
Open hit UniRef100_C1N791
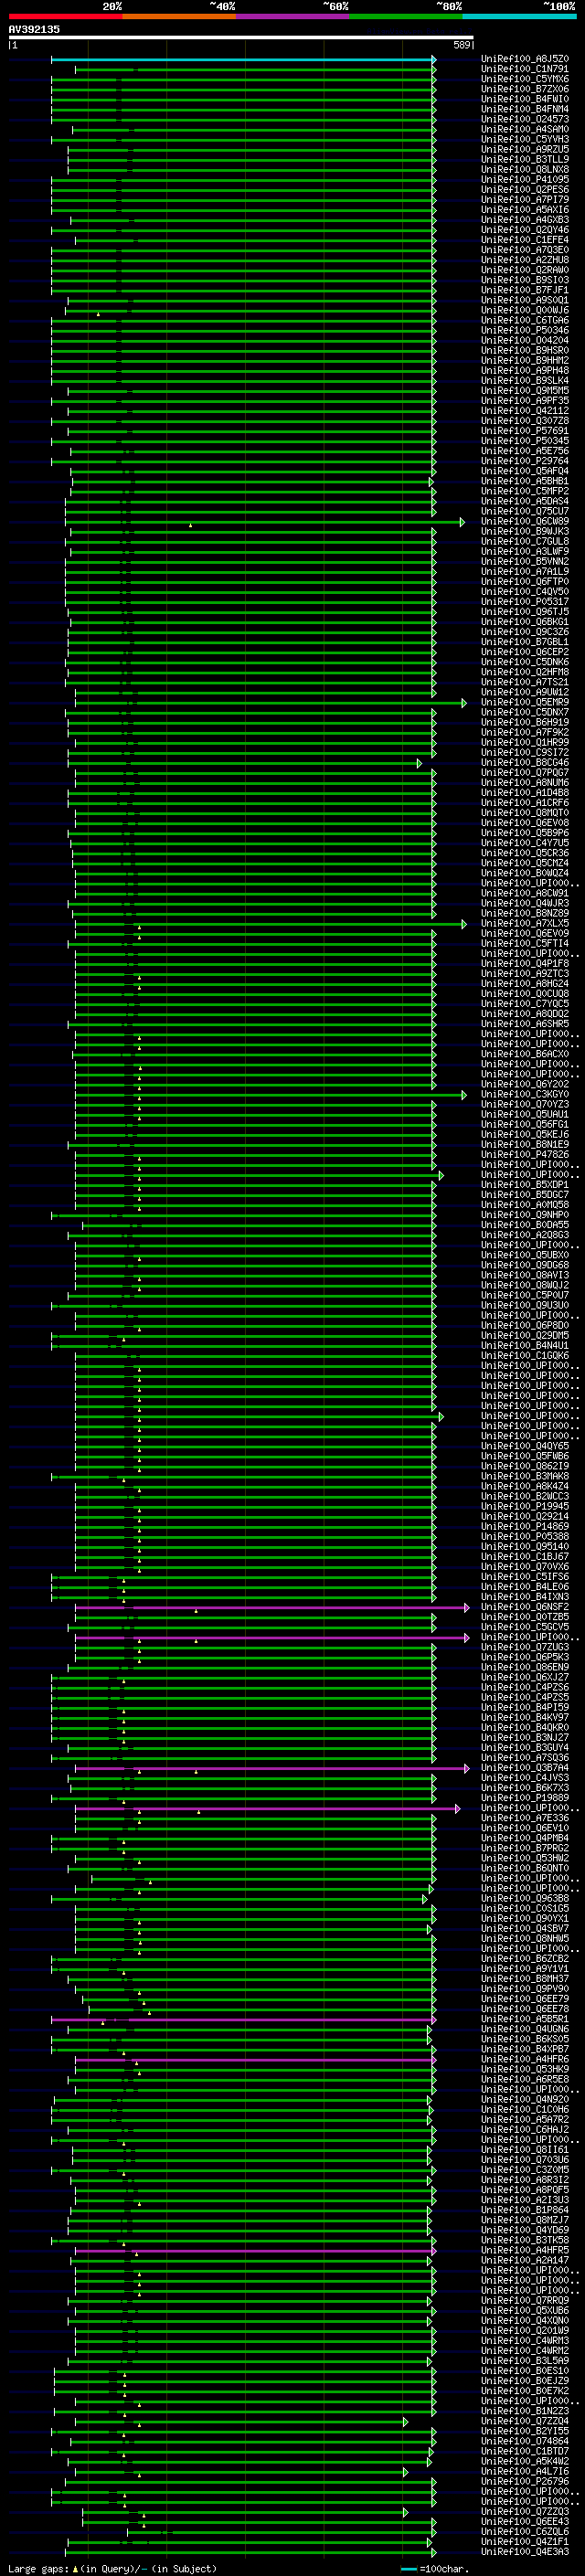(x=525, y=69)
